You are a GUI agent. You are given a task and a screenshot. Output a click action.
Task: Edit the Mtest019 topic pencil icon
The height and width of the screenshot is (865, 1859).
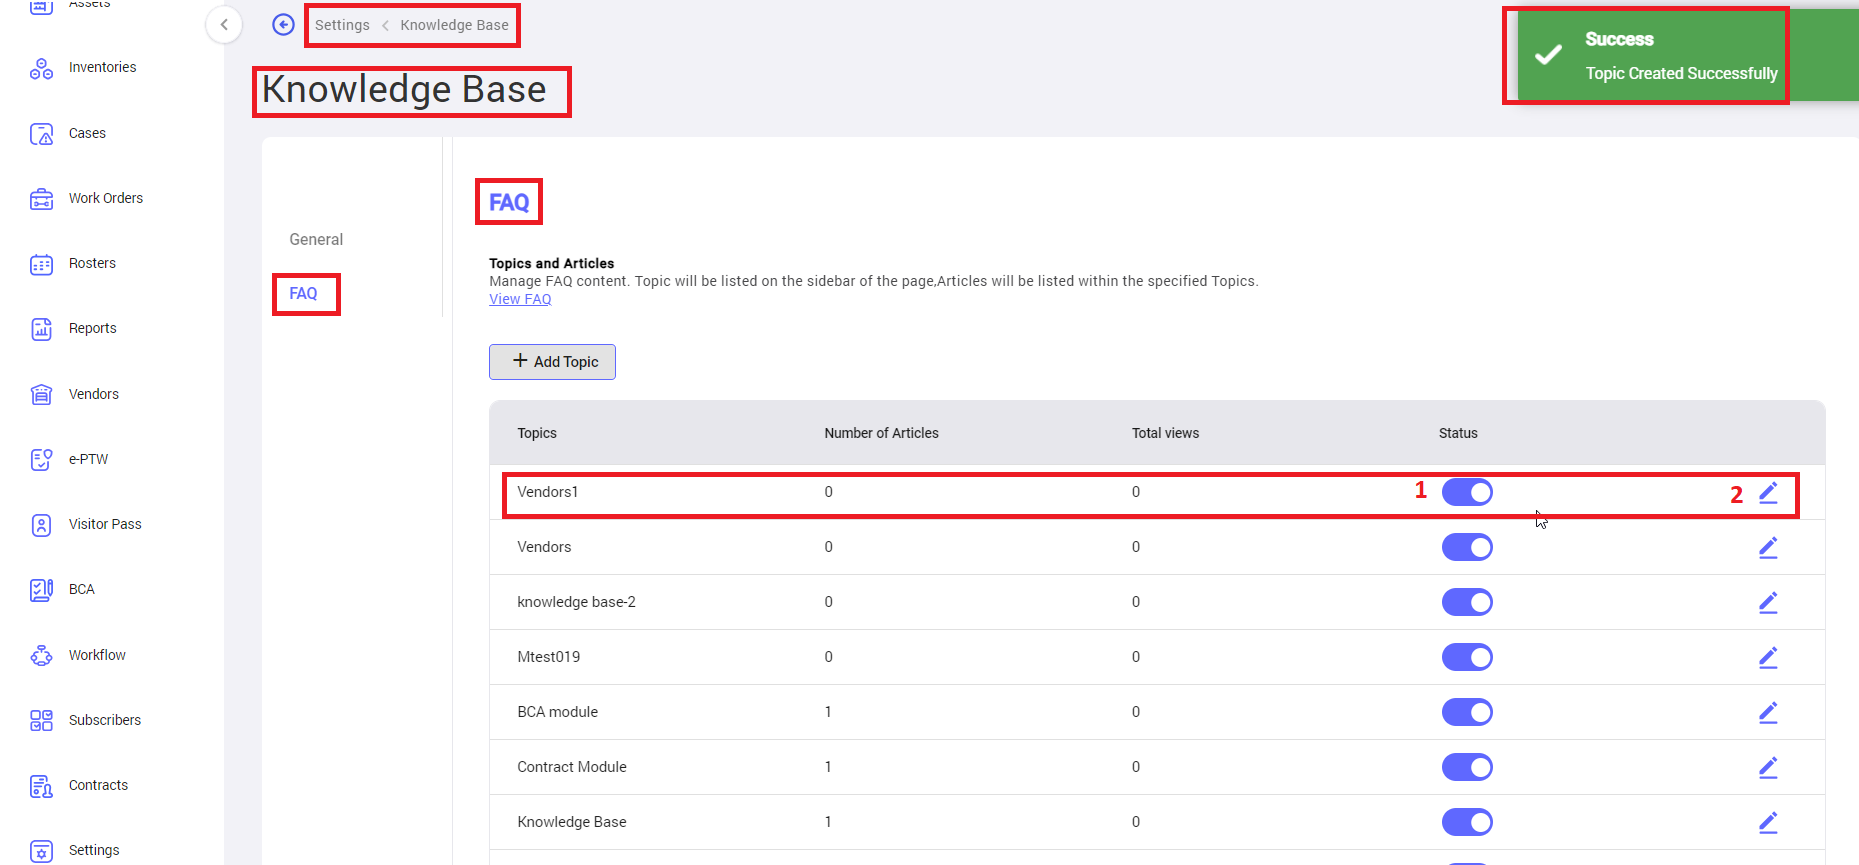(x=1768, y=657)
